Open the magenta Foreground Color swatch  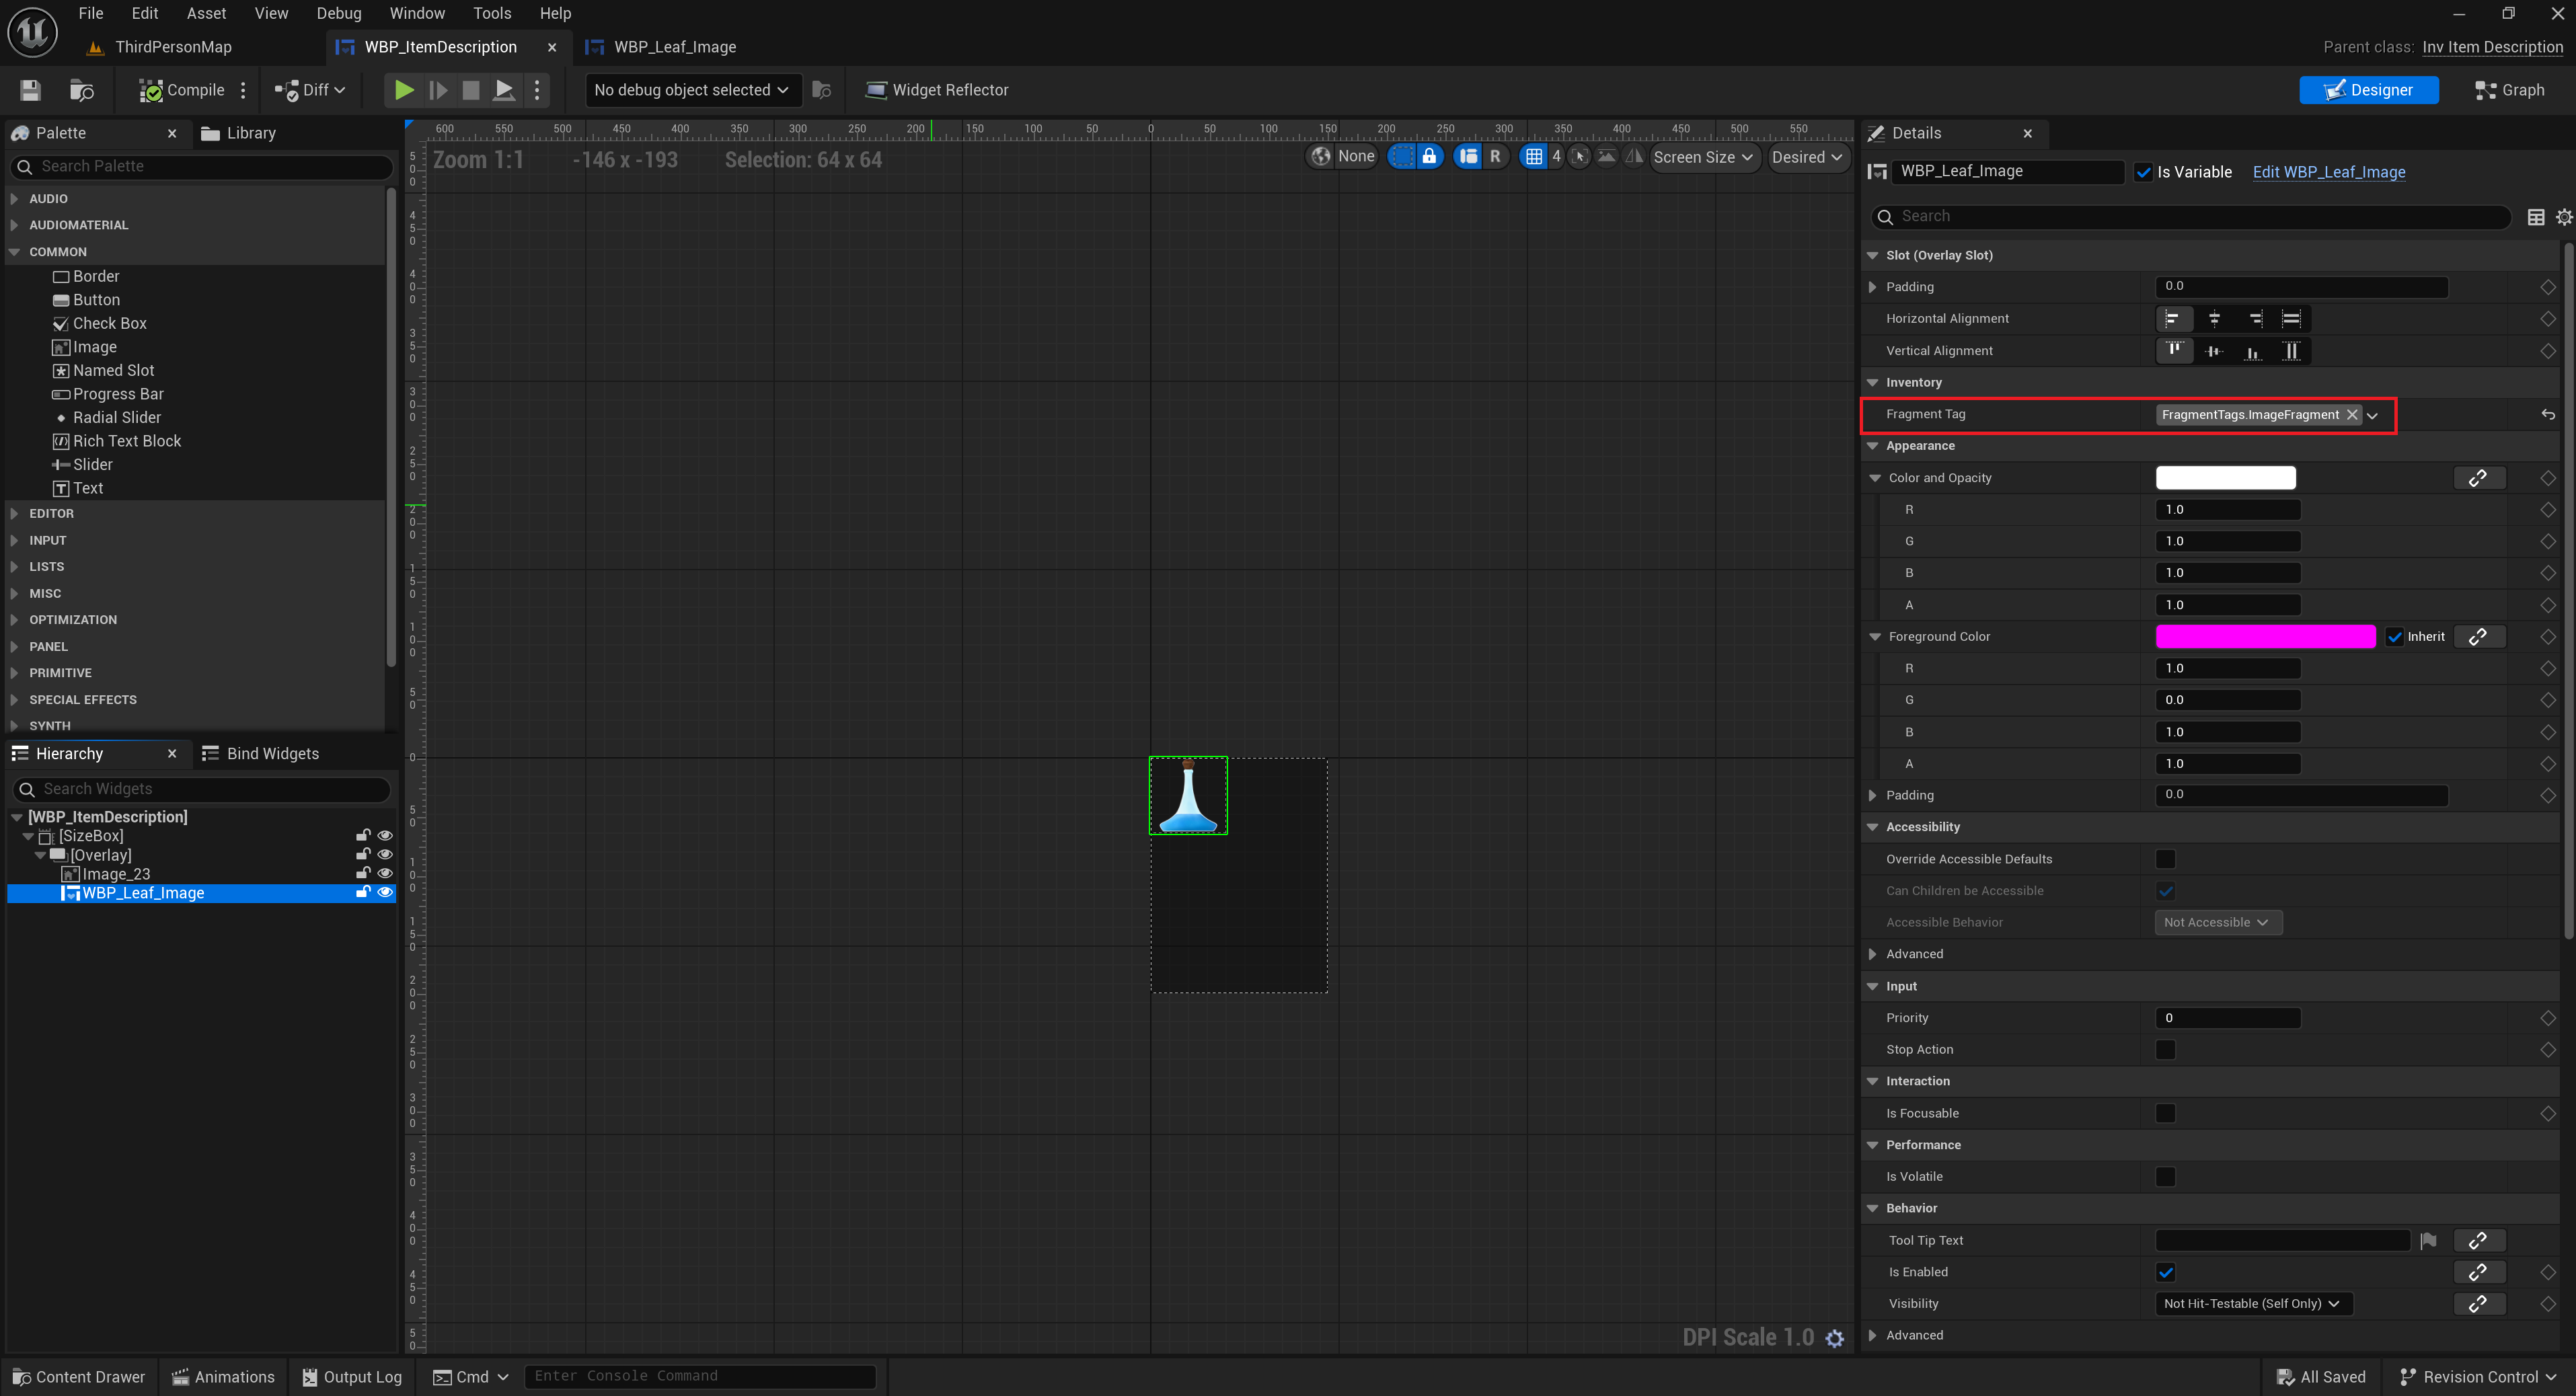coord(2264,637)
